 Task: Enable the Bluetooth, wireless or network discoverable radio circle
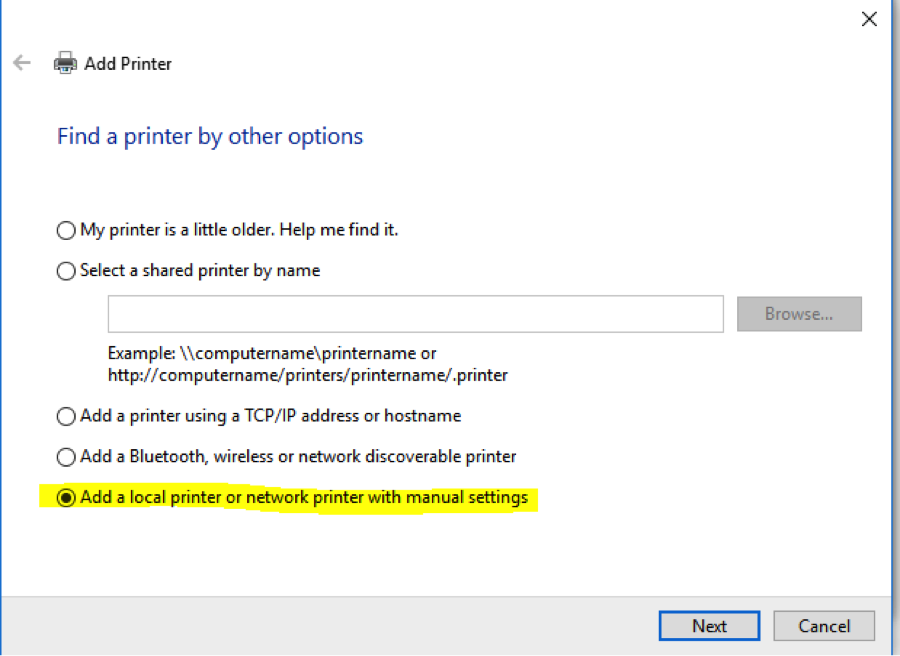(x=66, y=457)
